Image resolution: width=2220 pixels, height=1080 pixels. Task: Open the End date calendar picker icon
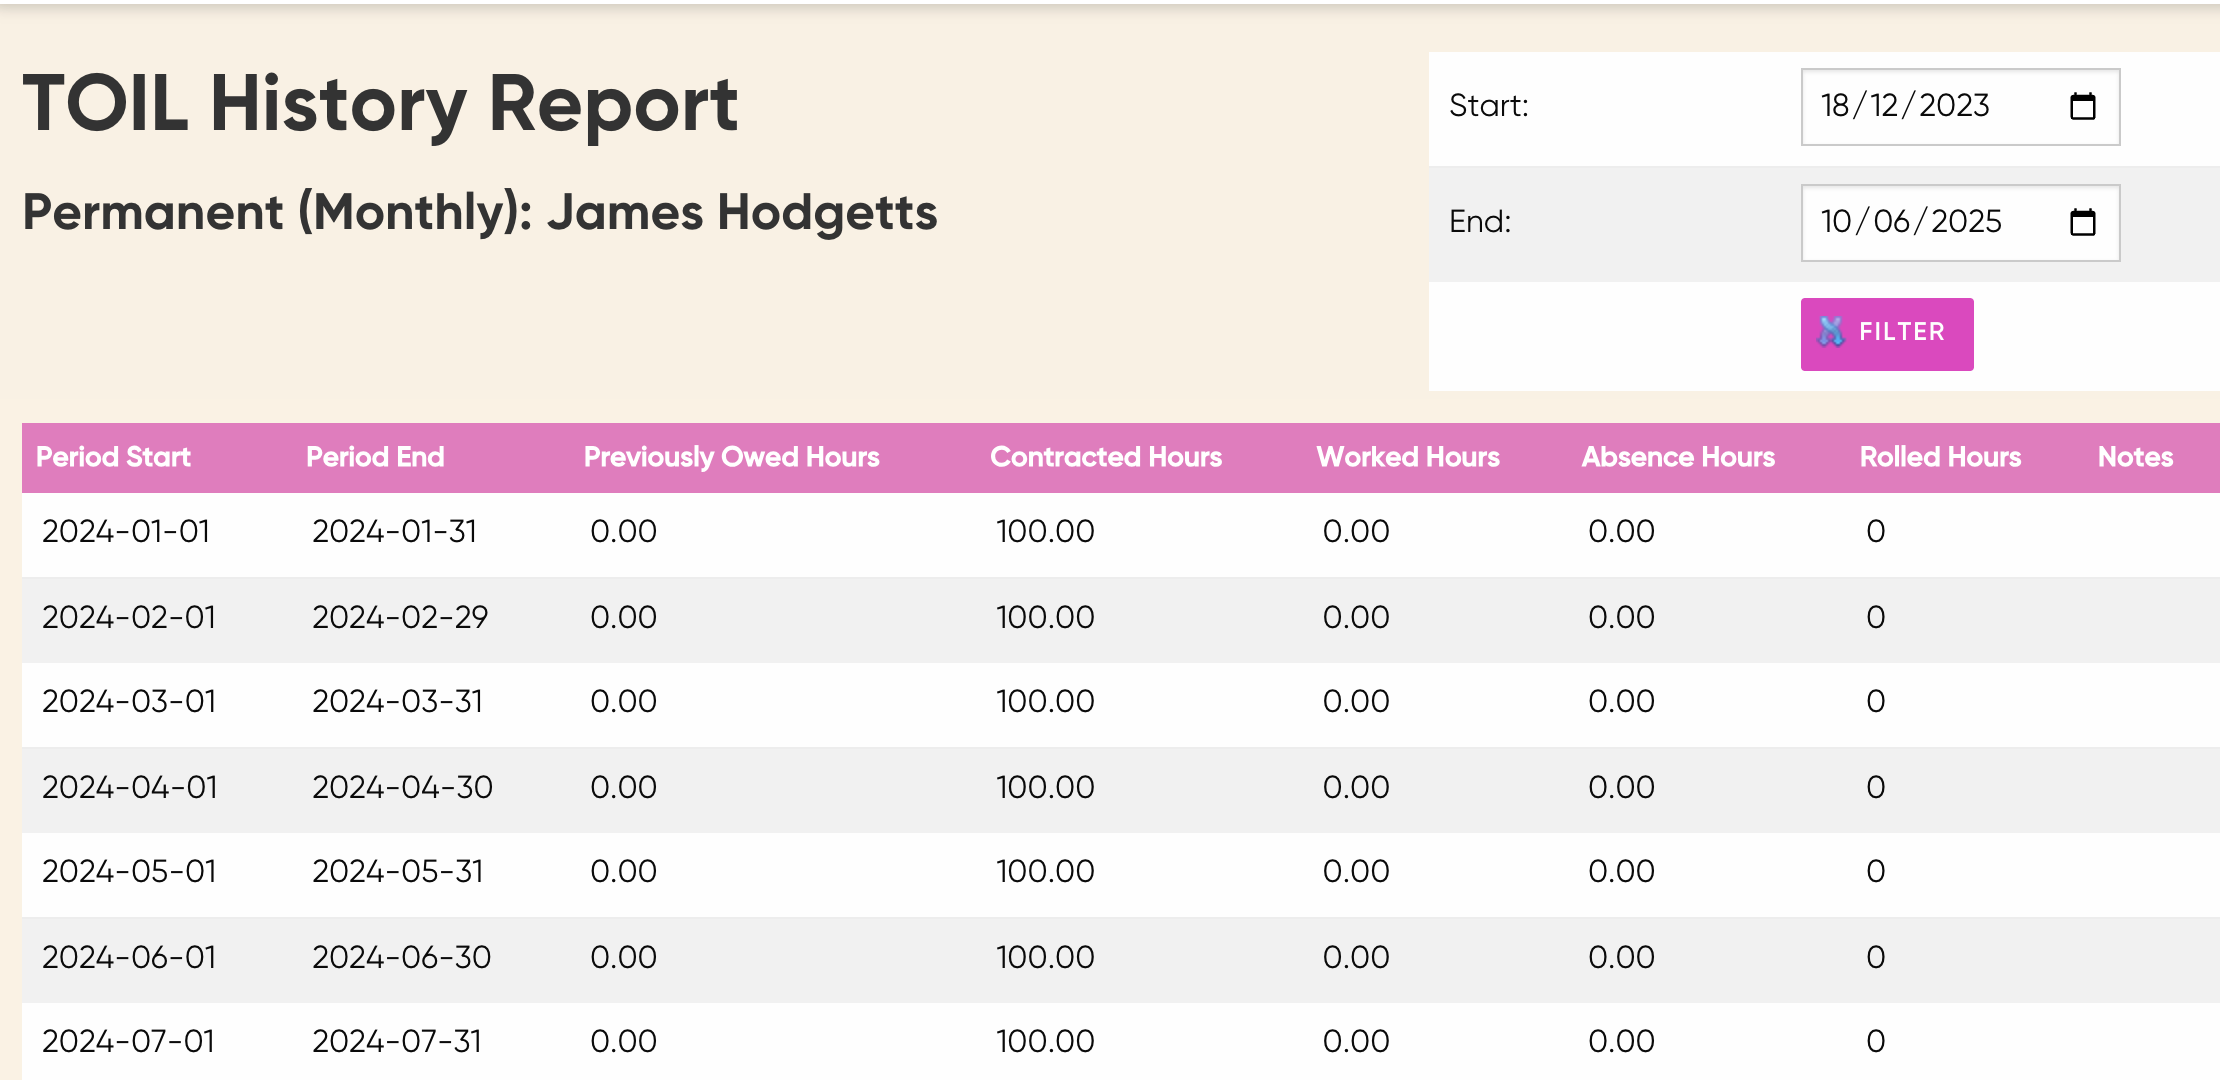pos(2083,222)
